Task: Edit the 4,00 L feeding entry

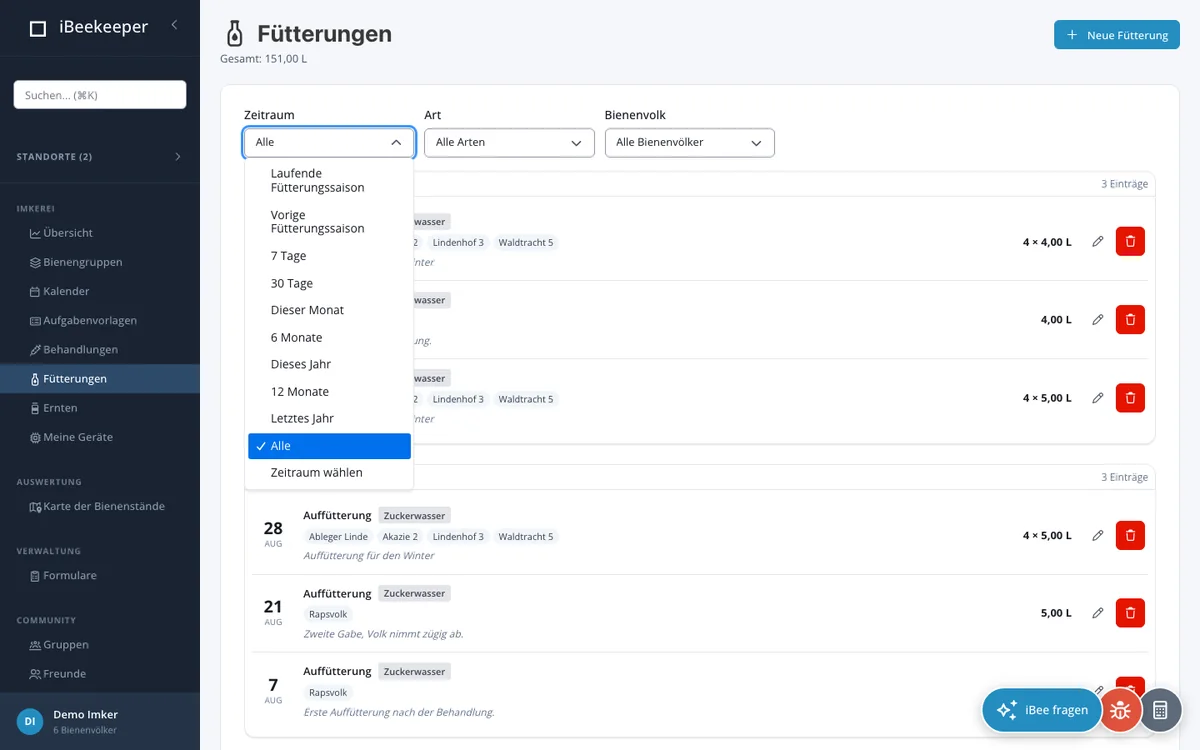Action: (x=1097, y=319)
